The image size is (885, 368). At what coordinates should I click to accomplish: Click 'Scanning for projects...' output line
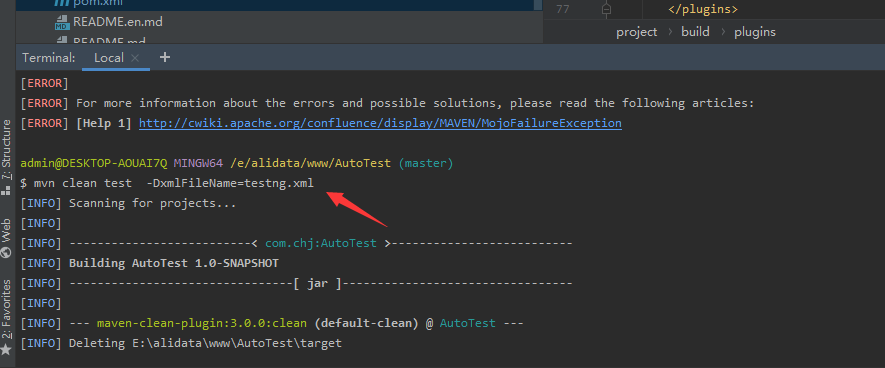pos(128,203)
